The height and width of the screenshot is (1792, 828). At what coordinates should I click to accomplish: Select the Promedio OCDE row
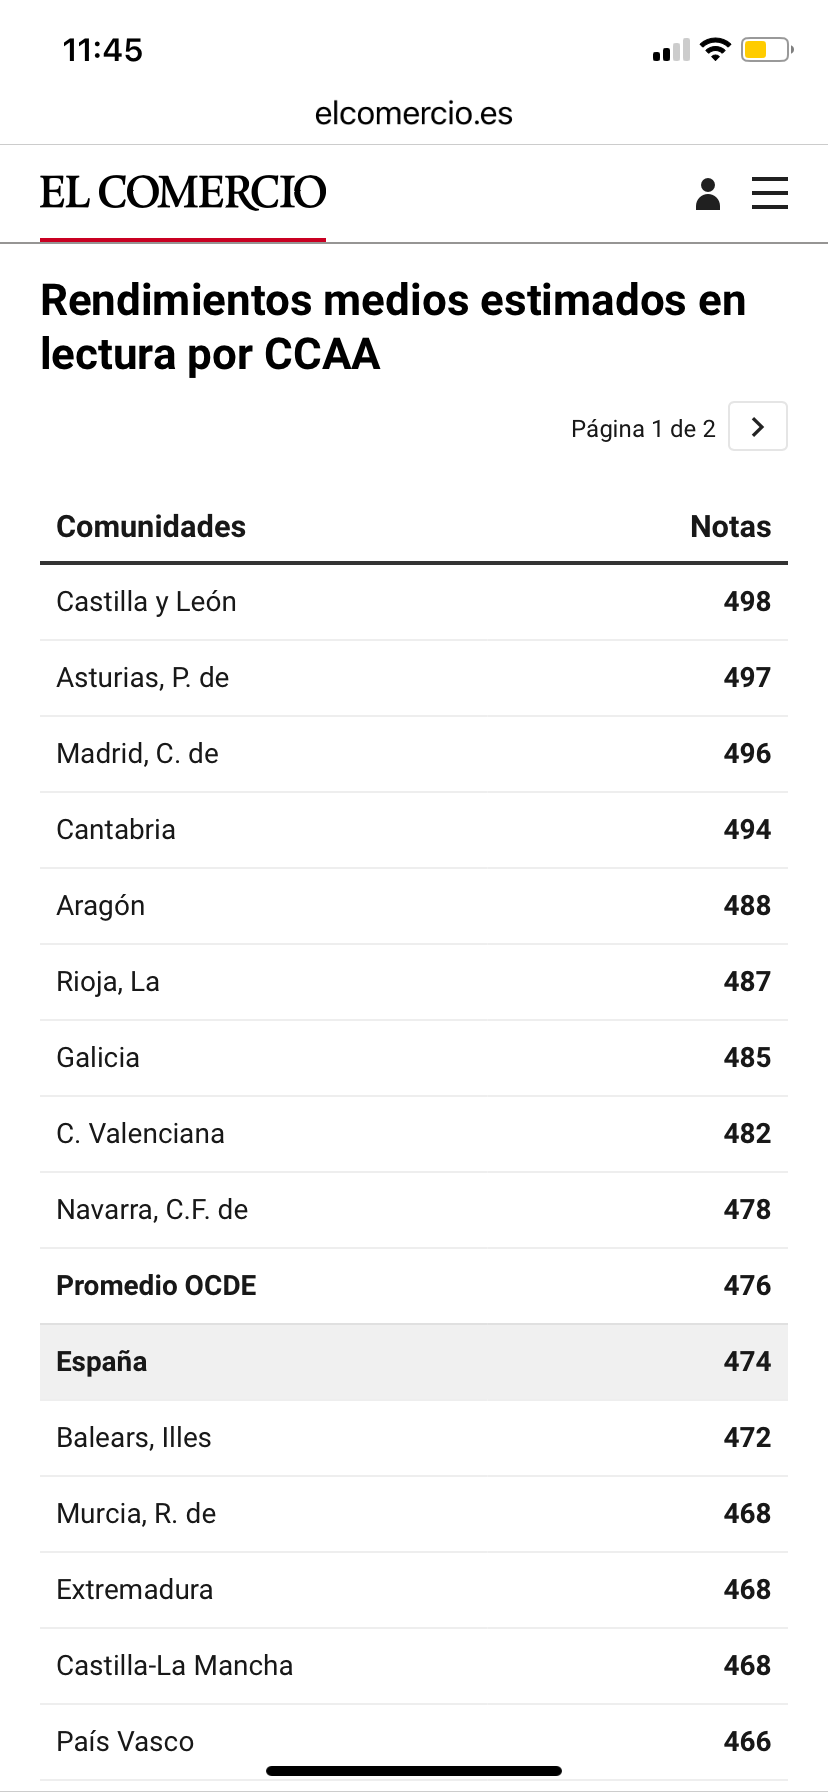click(414, 1286)
